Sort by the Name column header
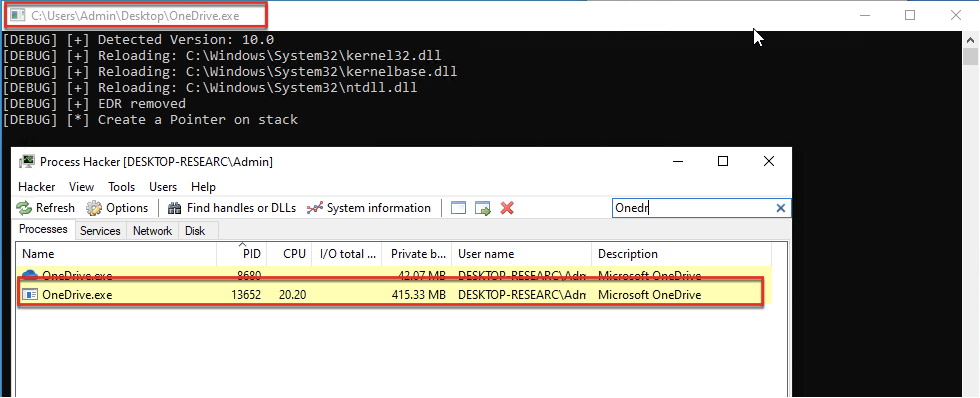980x398 pixels. coord(116,254)
